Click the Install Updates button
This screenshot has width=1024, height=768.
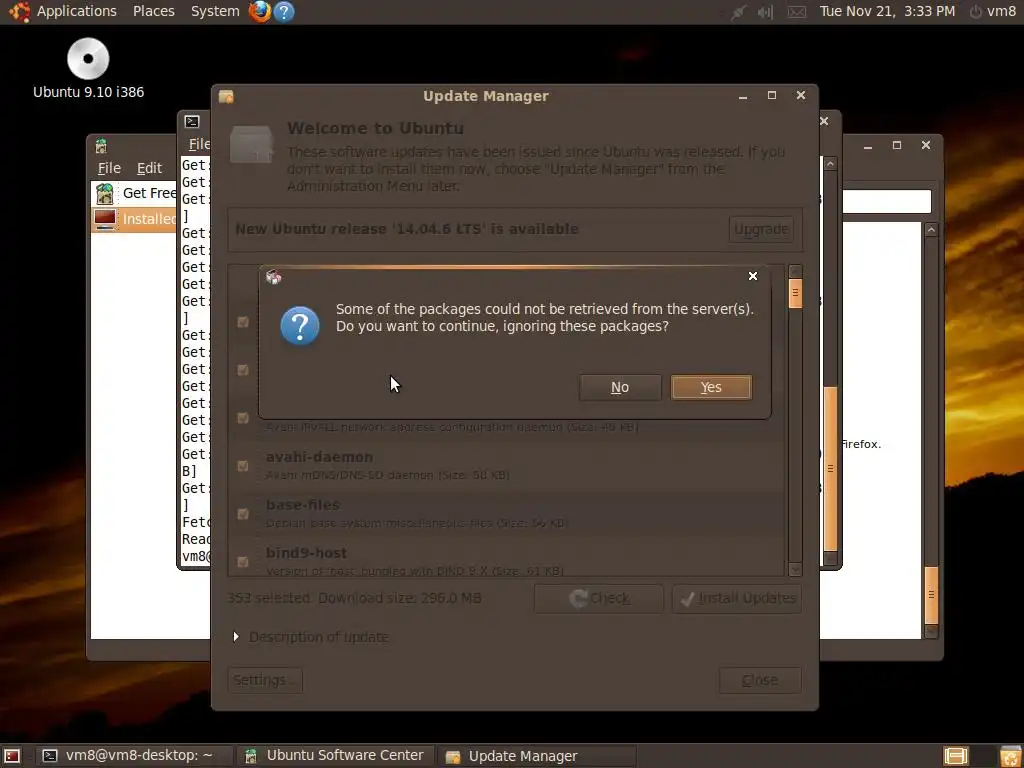pyautogui.click(x=737, y=598)
